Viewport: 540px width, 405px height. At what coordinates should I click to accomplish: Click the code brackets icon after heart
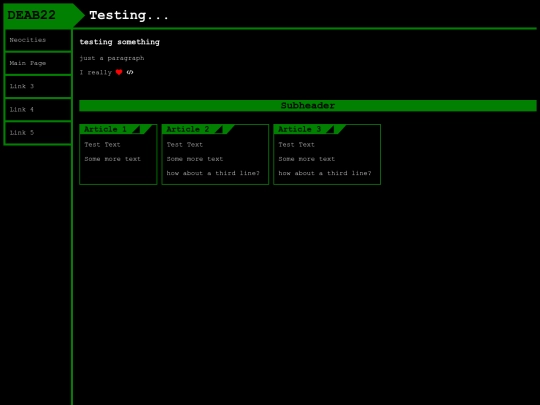(x=130, y=72)
